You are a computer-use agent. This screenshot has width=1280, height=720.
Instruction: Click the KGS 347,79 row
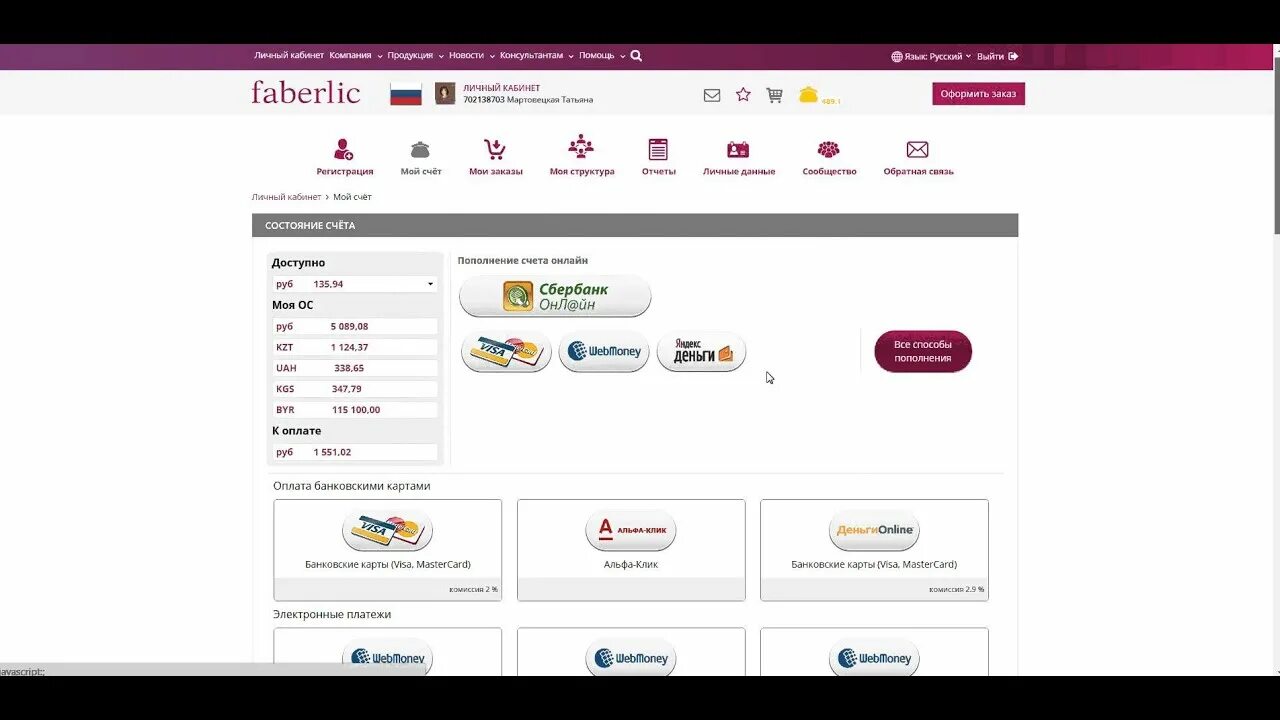tap(355, 389)
